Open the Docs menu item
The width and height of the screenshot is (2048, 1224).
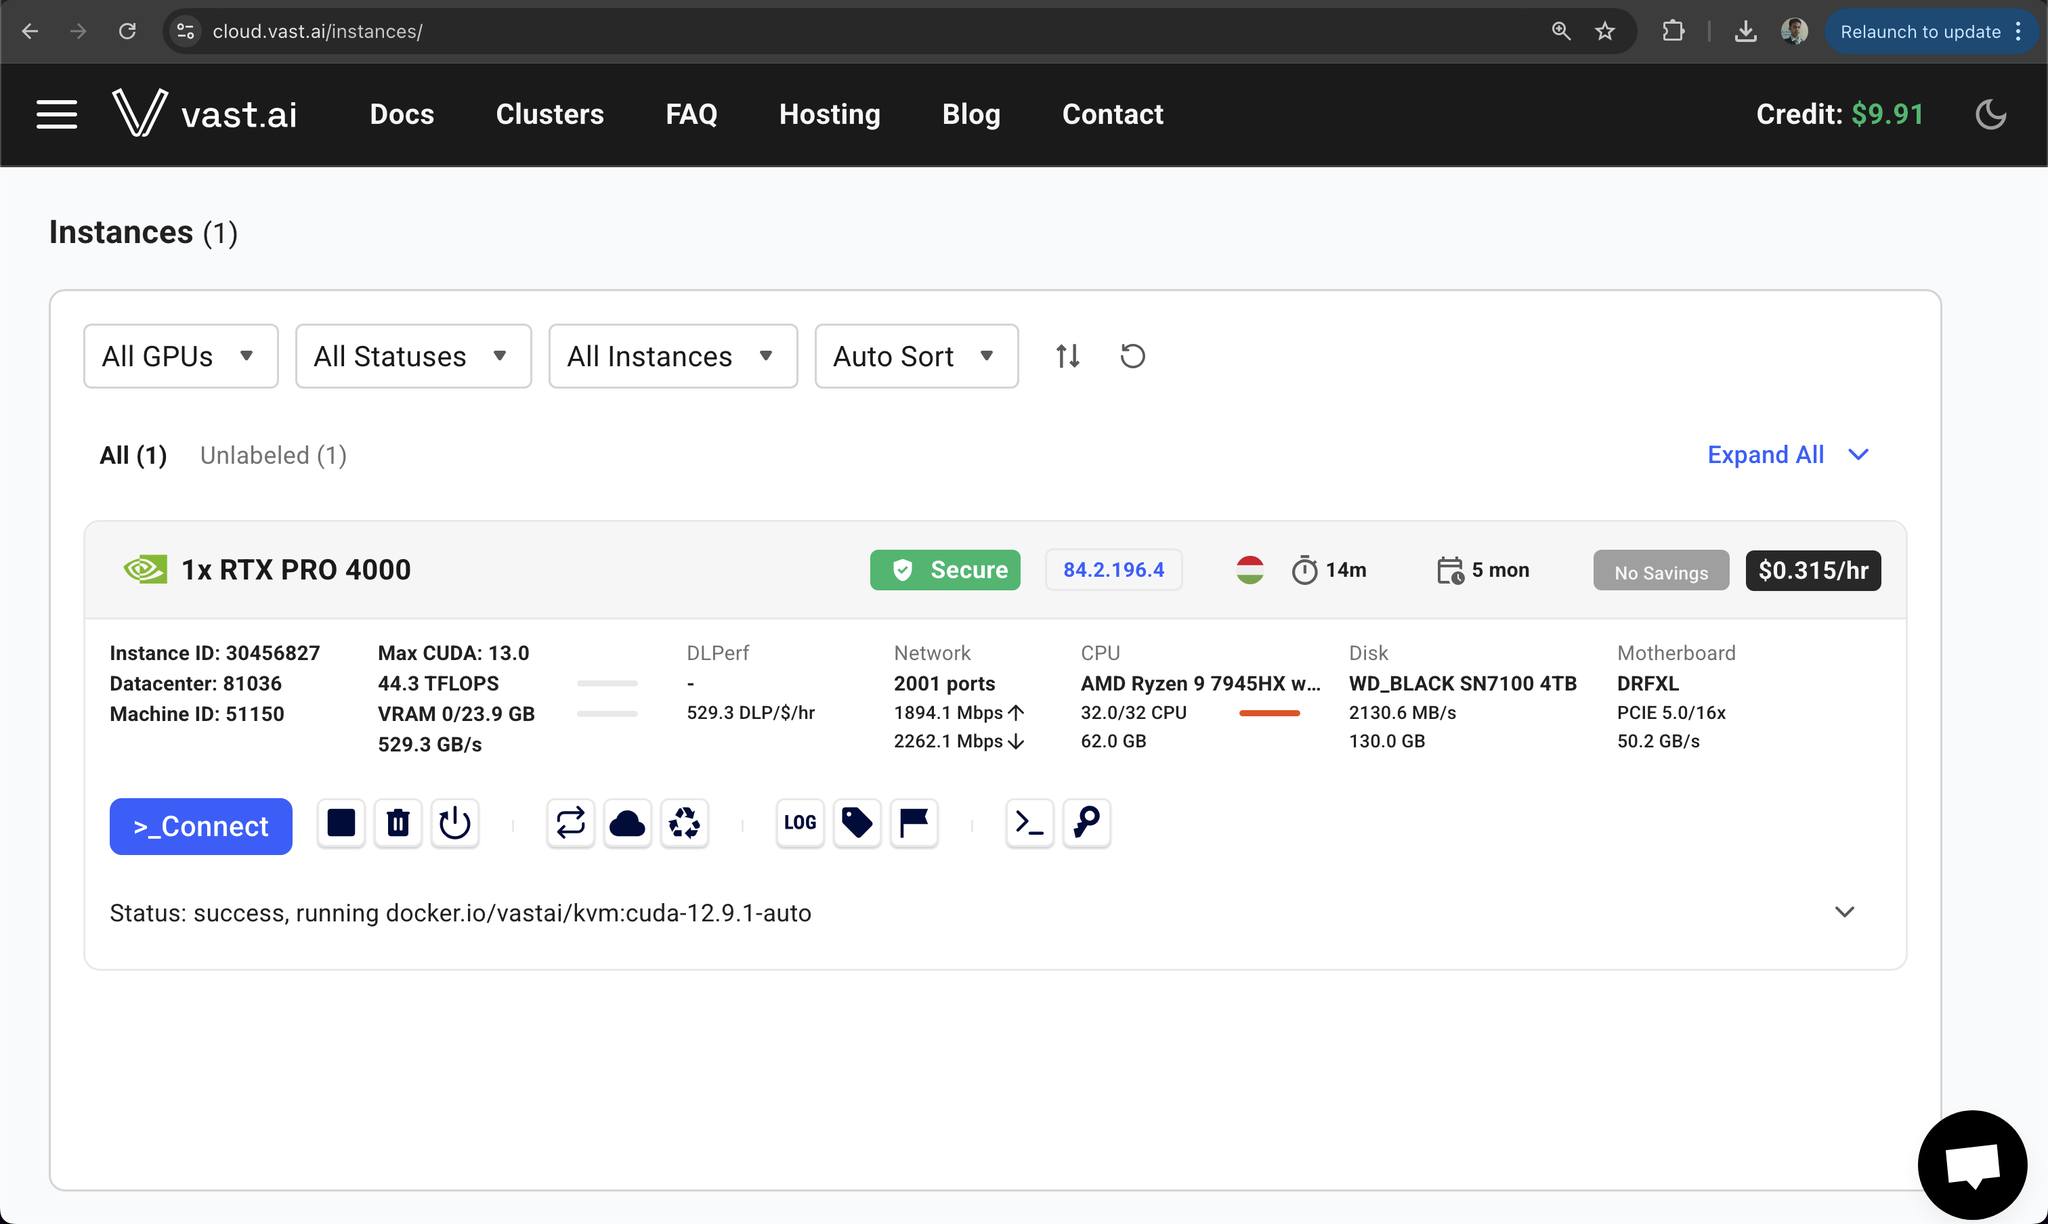(x=402, y=114)
